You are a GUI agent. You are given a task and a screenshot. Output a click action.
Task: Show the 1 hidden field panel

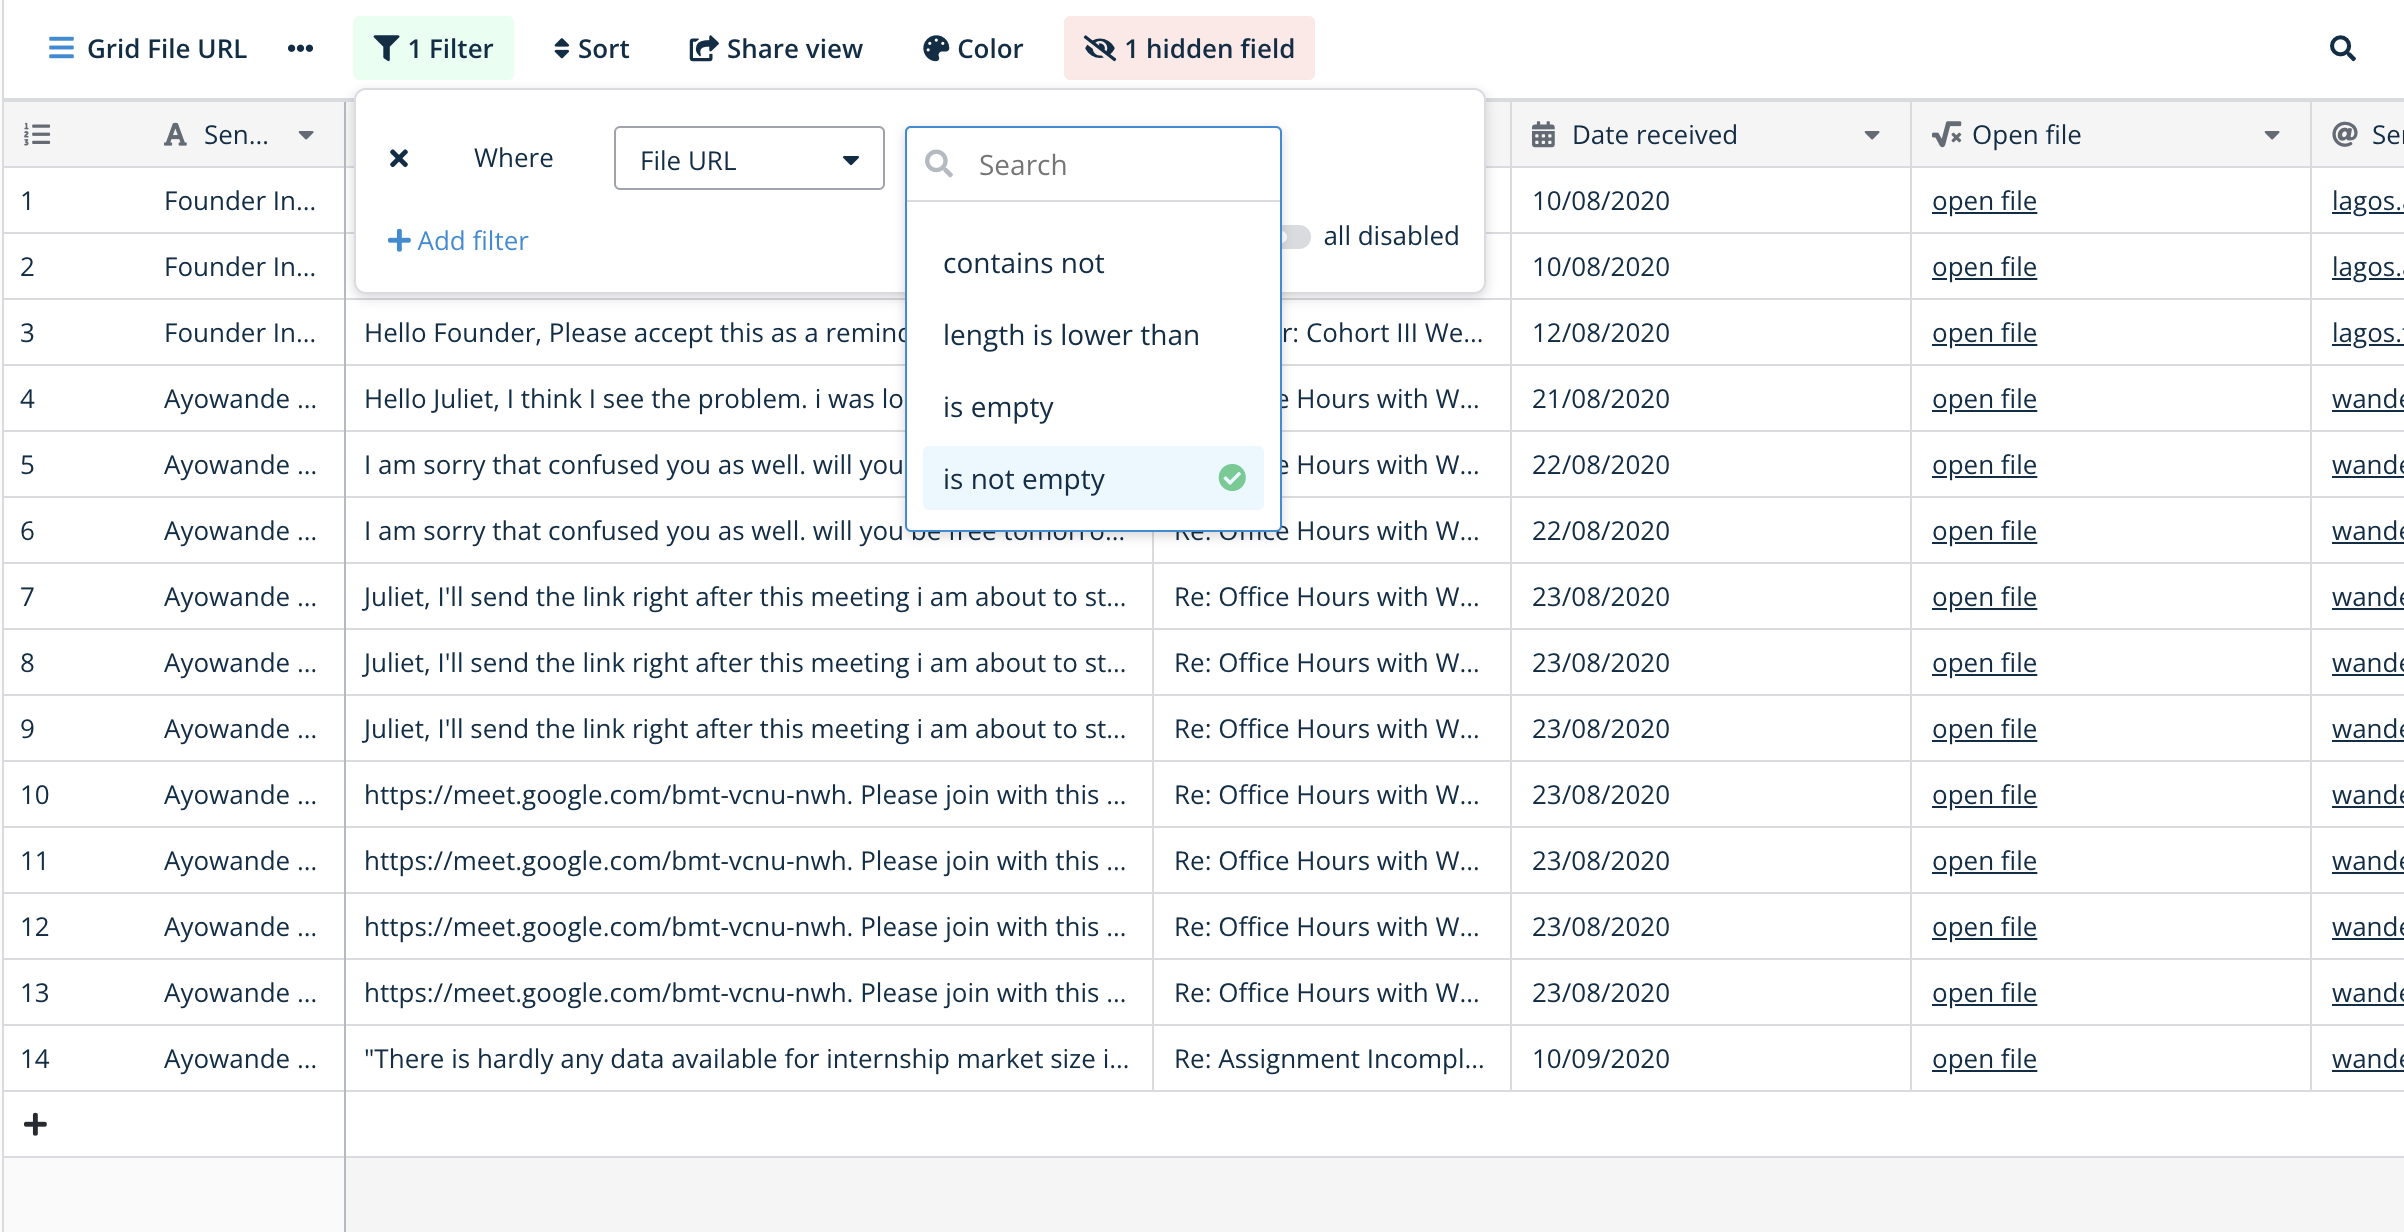pos(1189,48)
